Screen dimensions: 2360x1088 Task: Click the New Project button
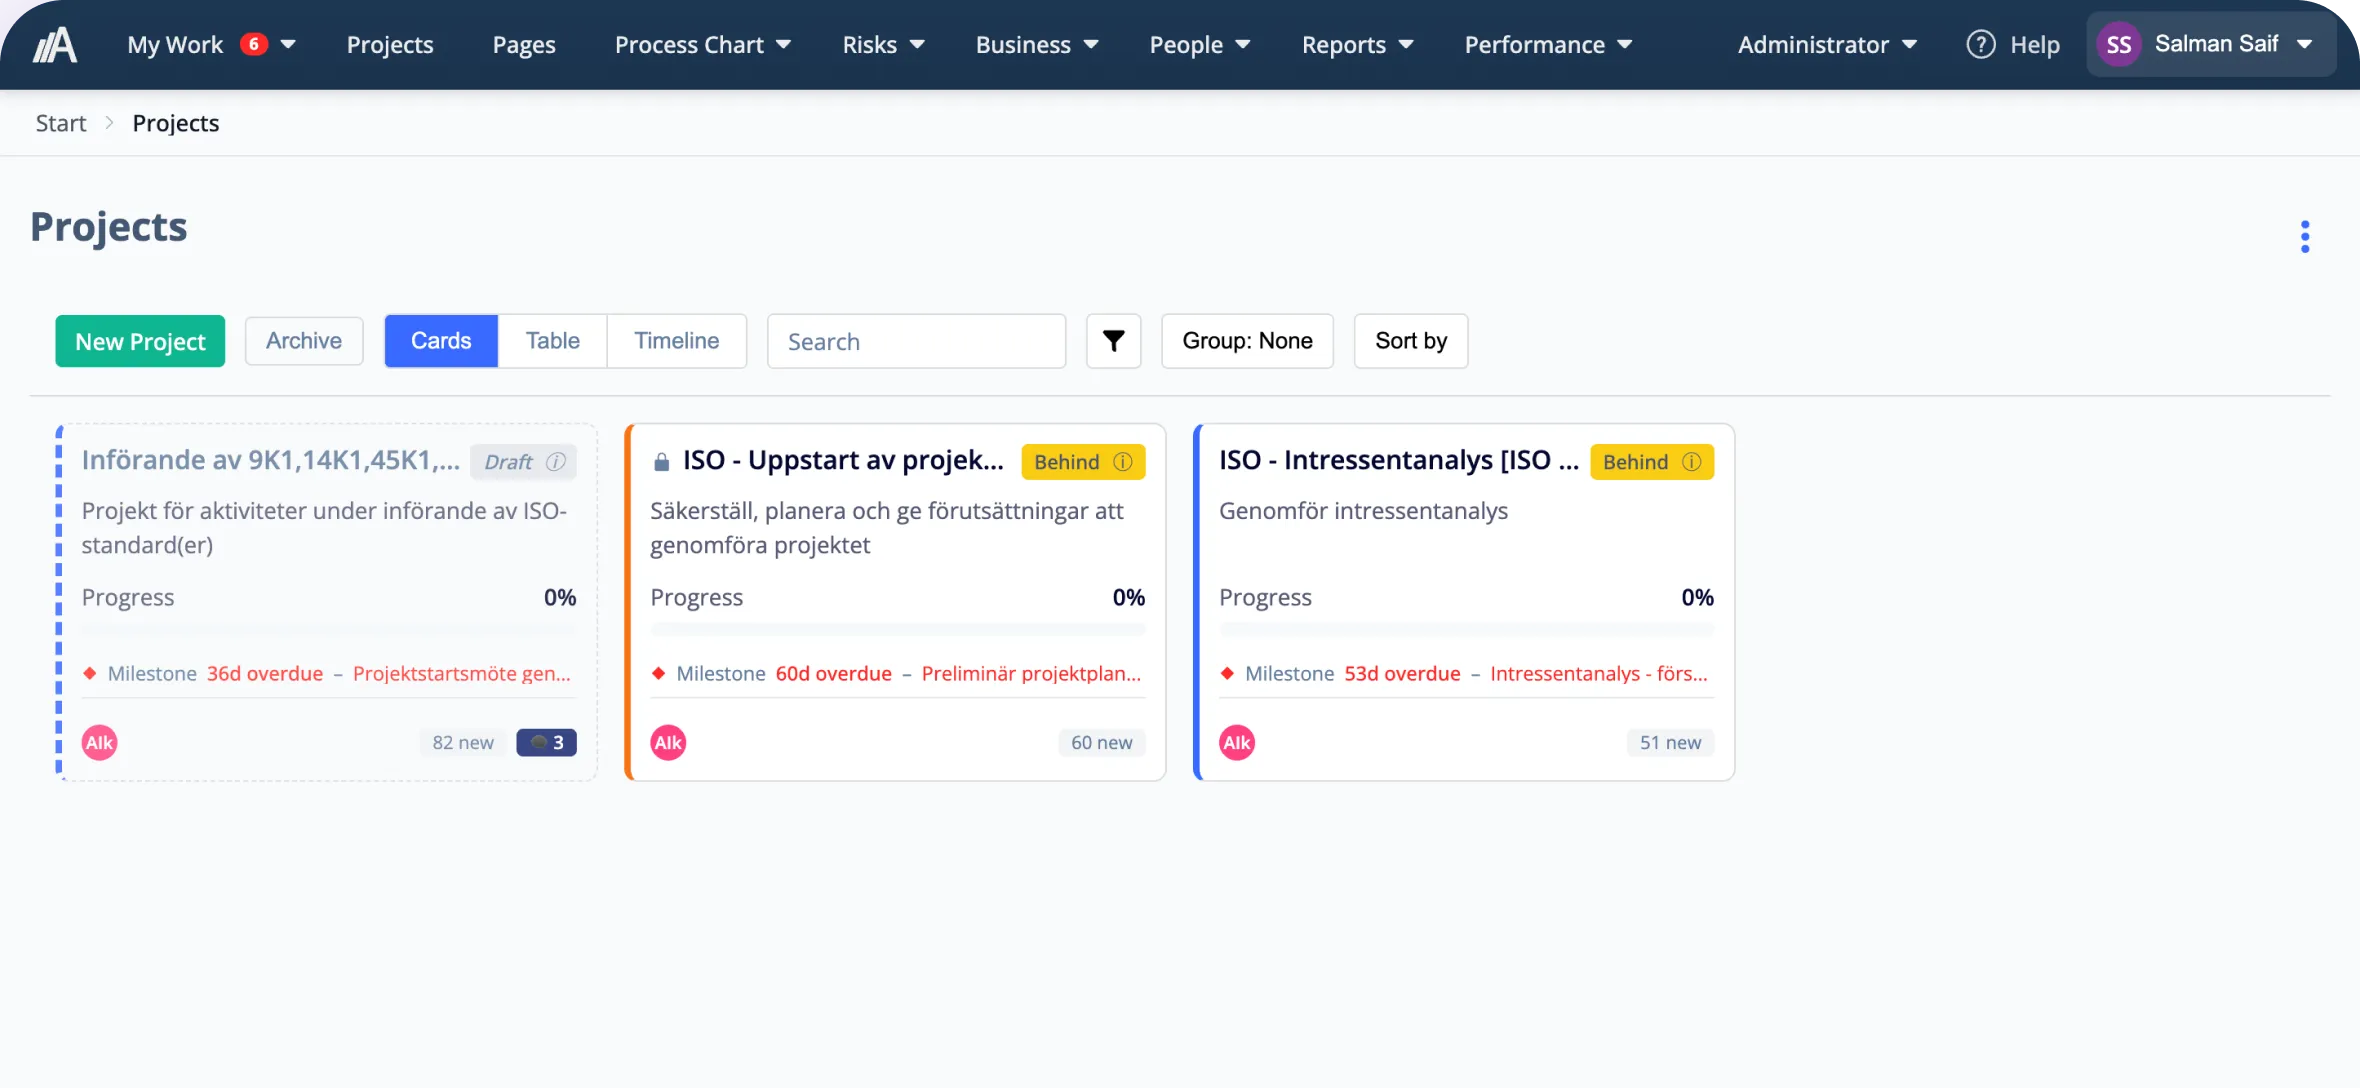pos(140,341)
